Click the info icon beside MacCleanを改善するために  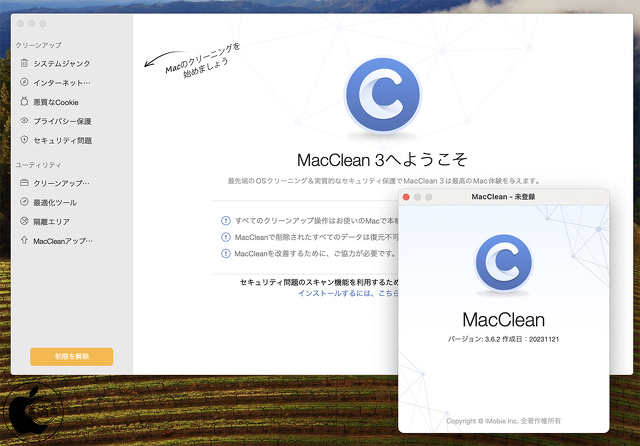(x=226, y=253)
